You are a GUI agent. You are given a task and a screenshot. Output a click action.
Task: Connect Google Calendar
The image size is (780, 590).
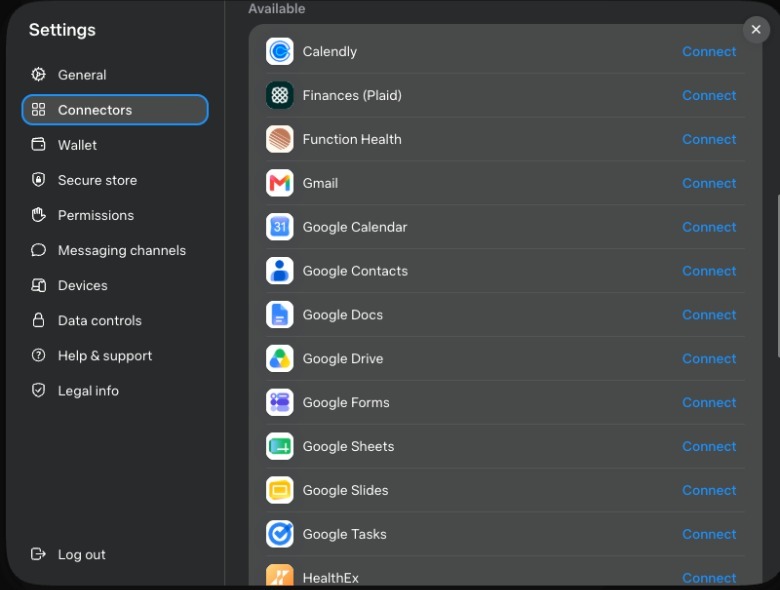coord(709,227)
